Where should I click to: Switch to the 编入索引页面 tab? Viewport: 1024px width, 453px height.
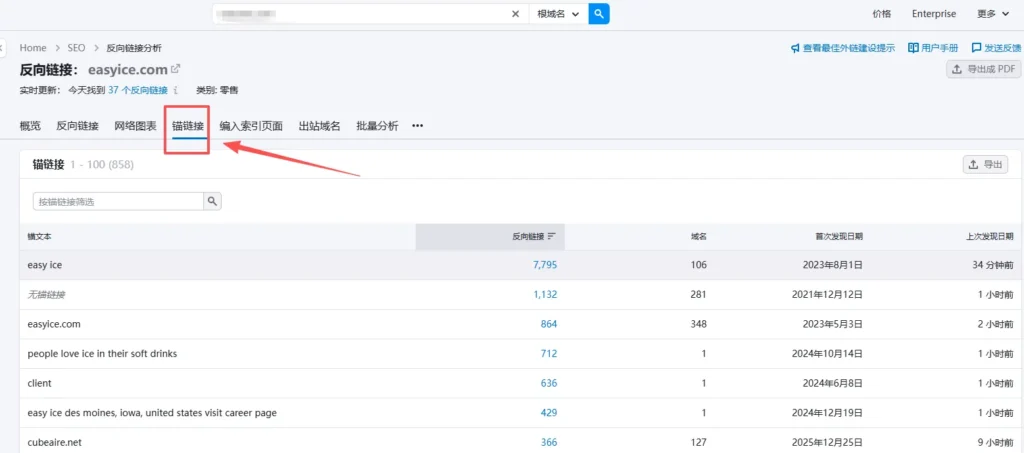[251, 126]
